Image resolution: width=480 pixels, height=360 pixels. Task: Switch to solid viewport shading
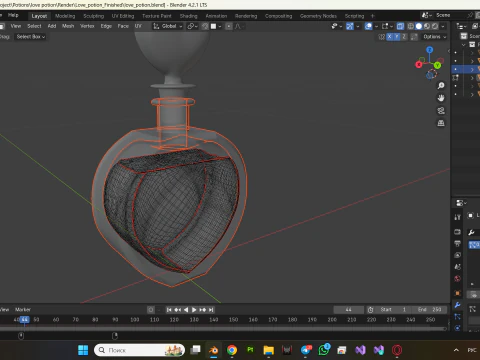click(419, 26)
